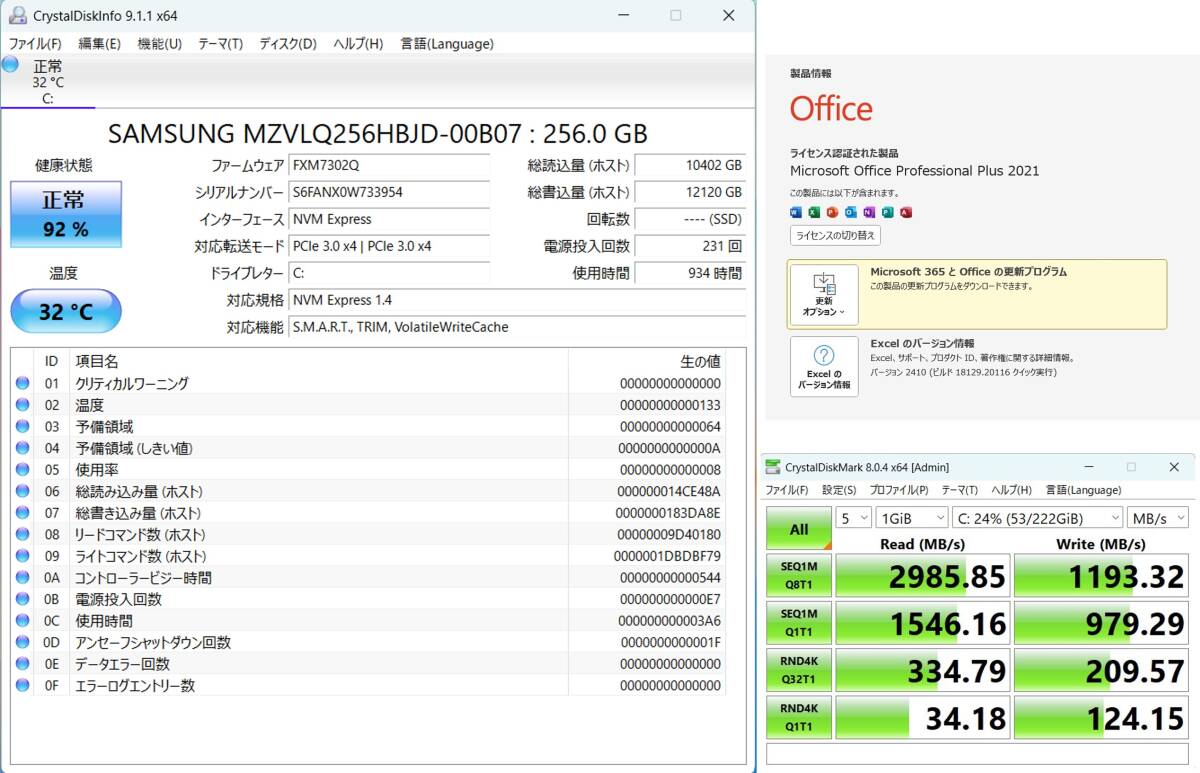Run the SEQ1M Q8T1 benchmark test
The image size is (1200, 773).
pyautogui.click(x=798, y=575)
